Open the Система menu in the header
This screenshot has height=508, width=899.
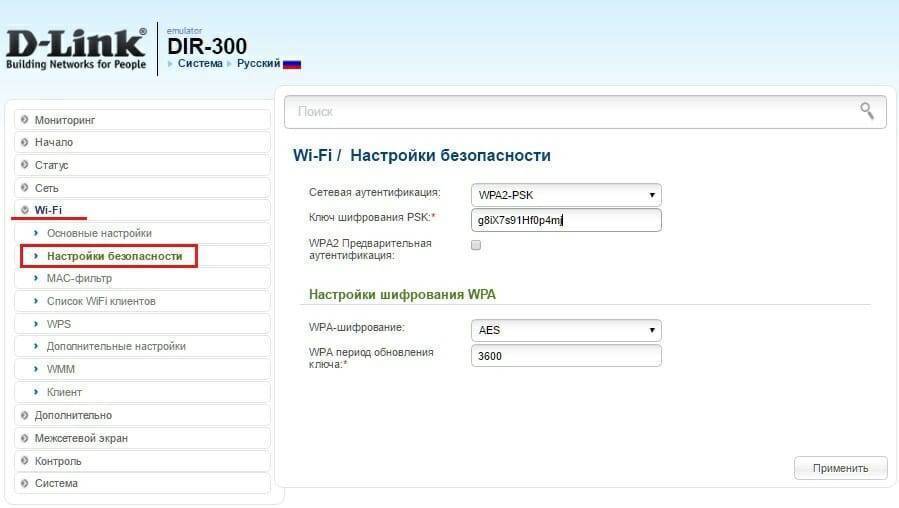(200, 64)
